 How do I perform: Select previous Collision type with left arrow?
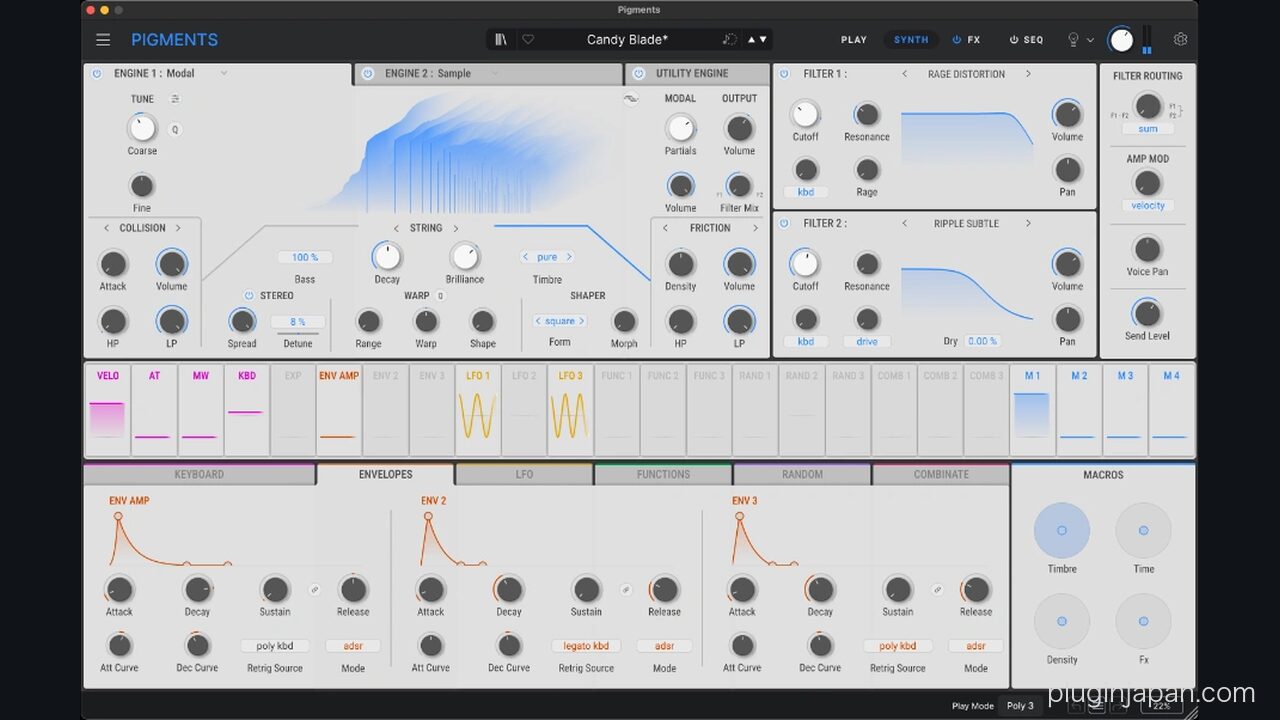coord(107,228)
